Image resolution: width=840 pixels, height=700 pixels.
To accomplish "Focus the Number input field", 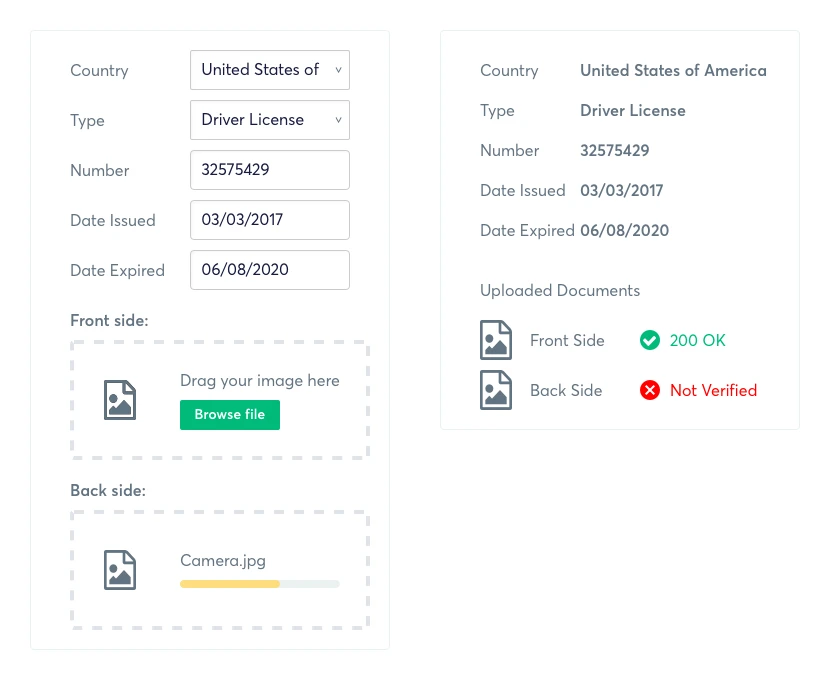I will [270, 170].
